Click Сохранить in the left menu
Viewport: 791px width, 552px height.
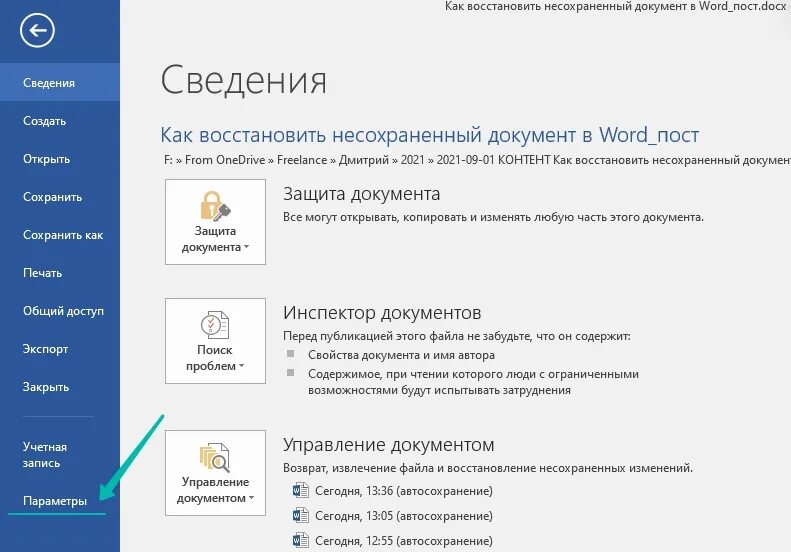(x=60, y=197)
